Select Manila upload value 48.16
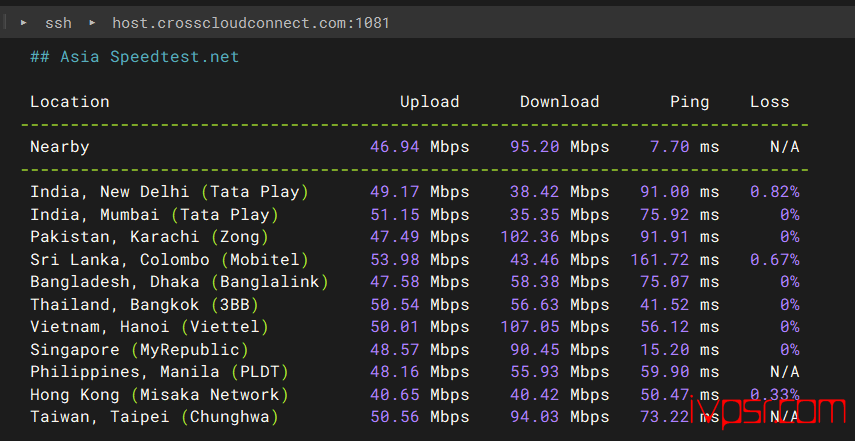855x441 pixels. (x=395, y=372)
